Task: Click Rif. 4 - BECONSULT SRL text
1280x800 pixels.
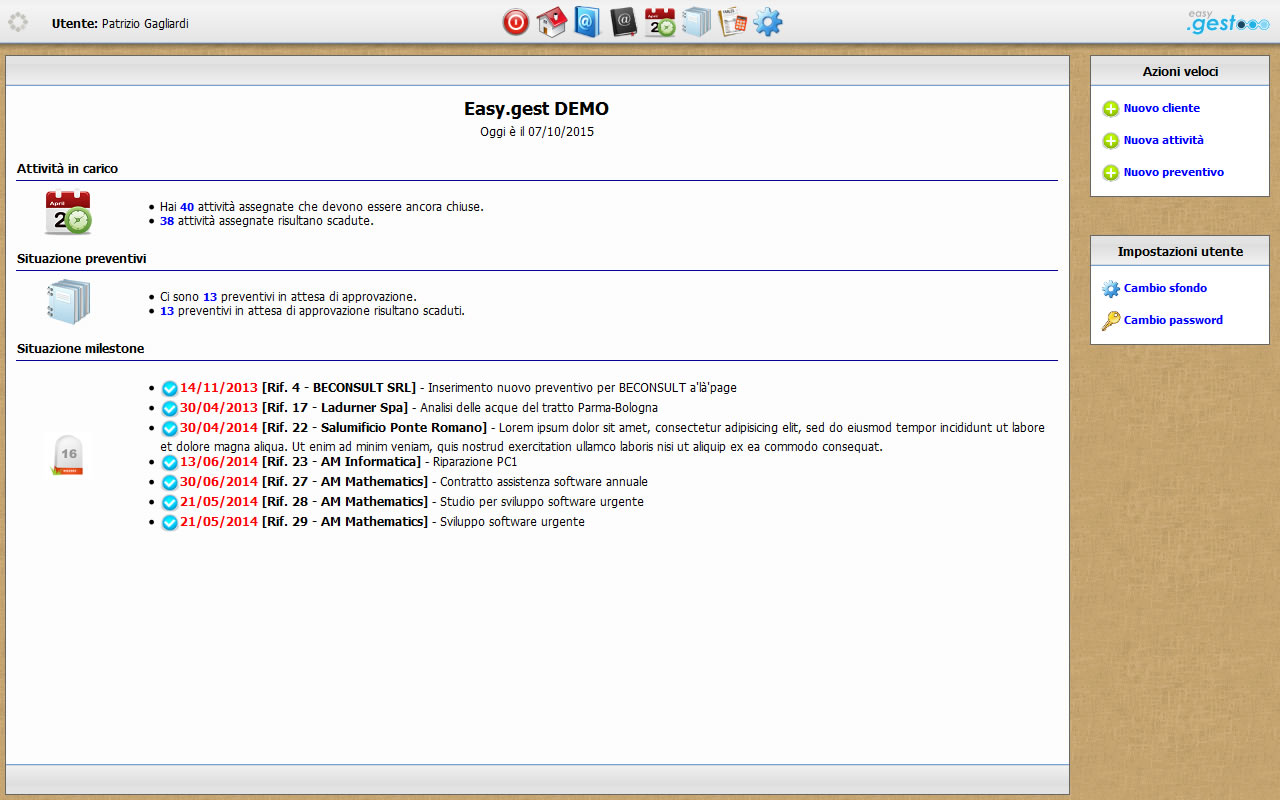Action: [339, 387]
